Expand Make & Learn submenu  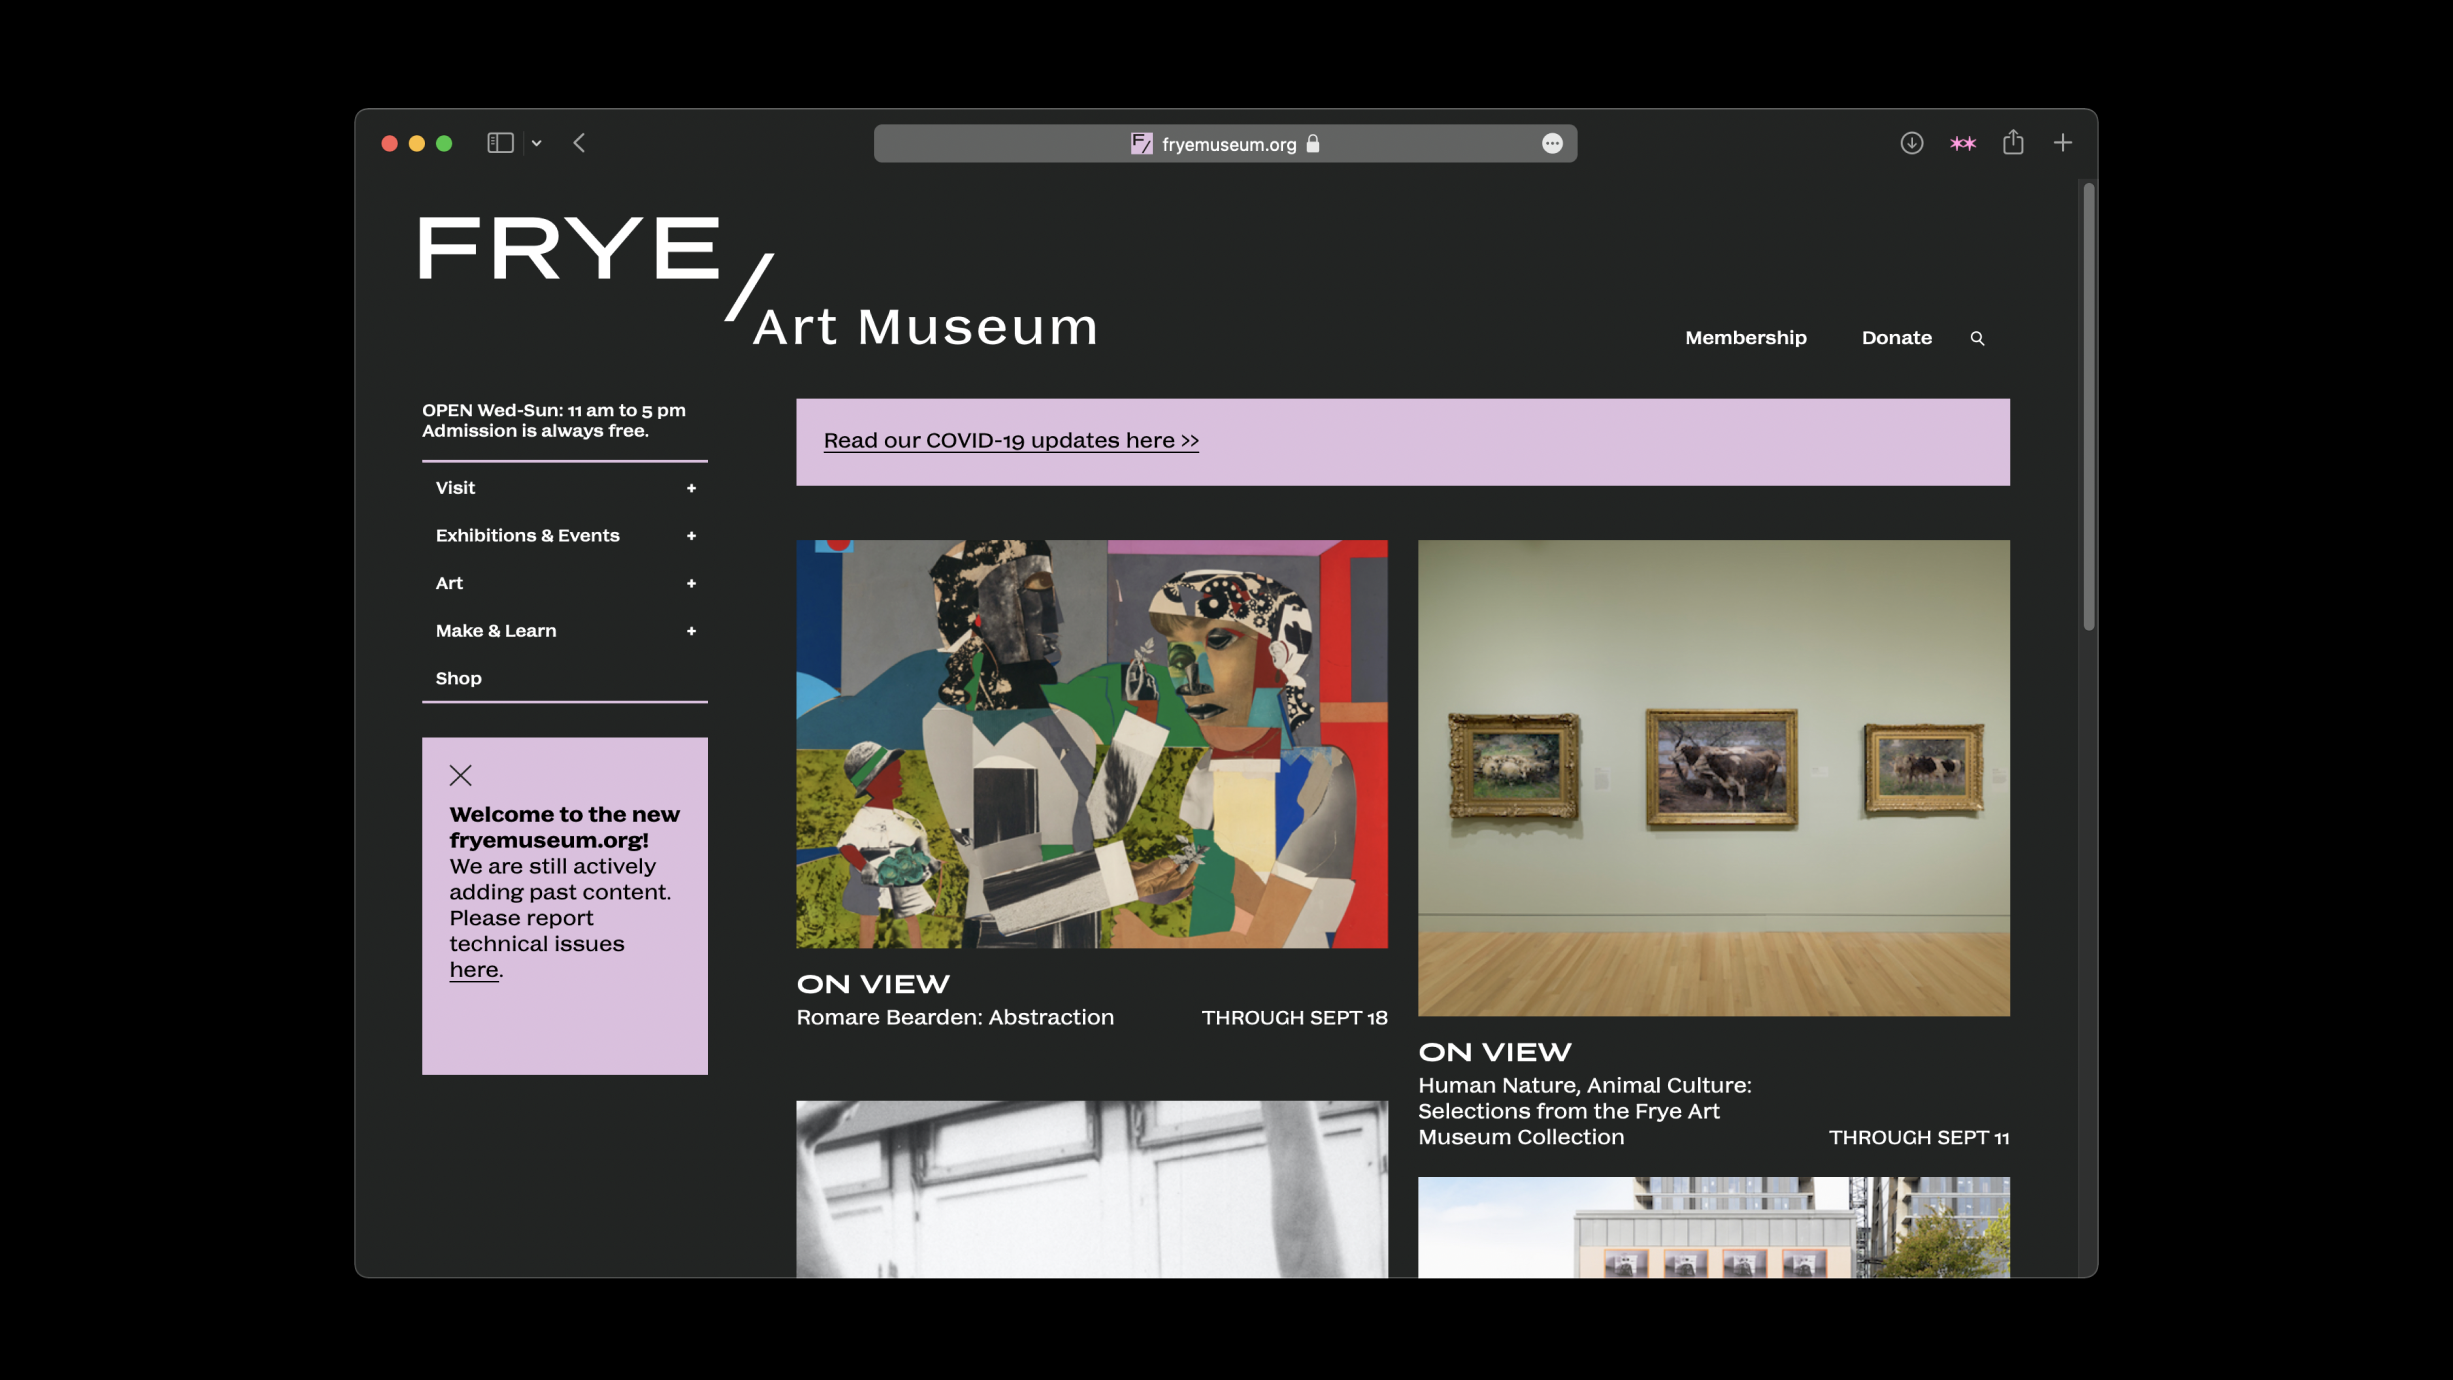[690, 631]
